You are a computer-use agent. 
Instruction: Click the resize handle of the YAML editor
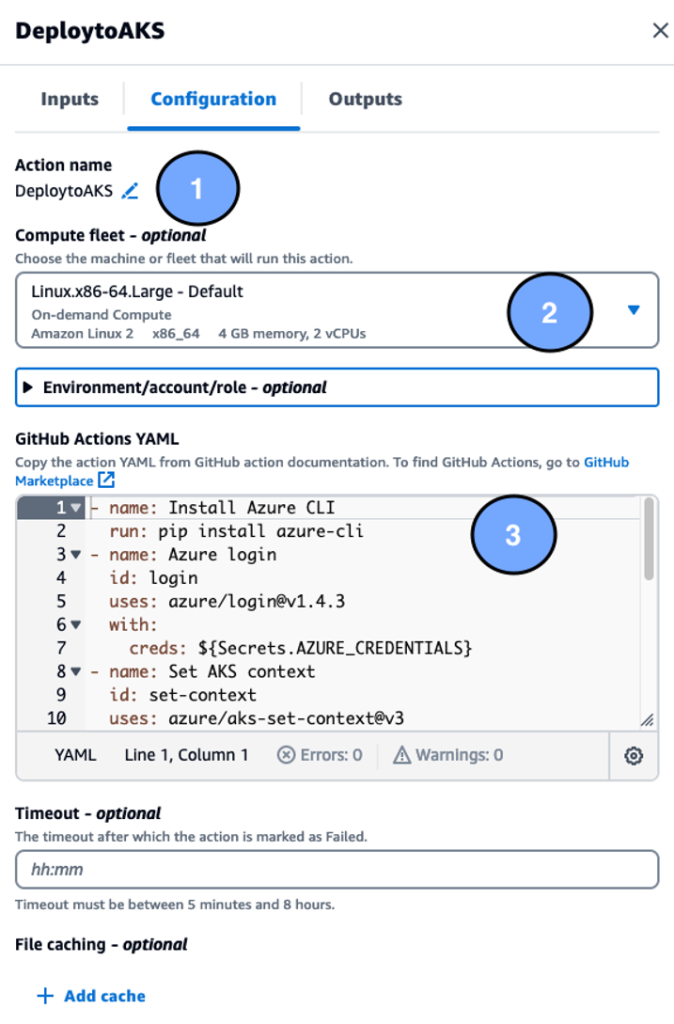648,719
